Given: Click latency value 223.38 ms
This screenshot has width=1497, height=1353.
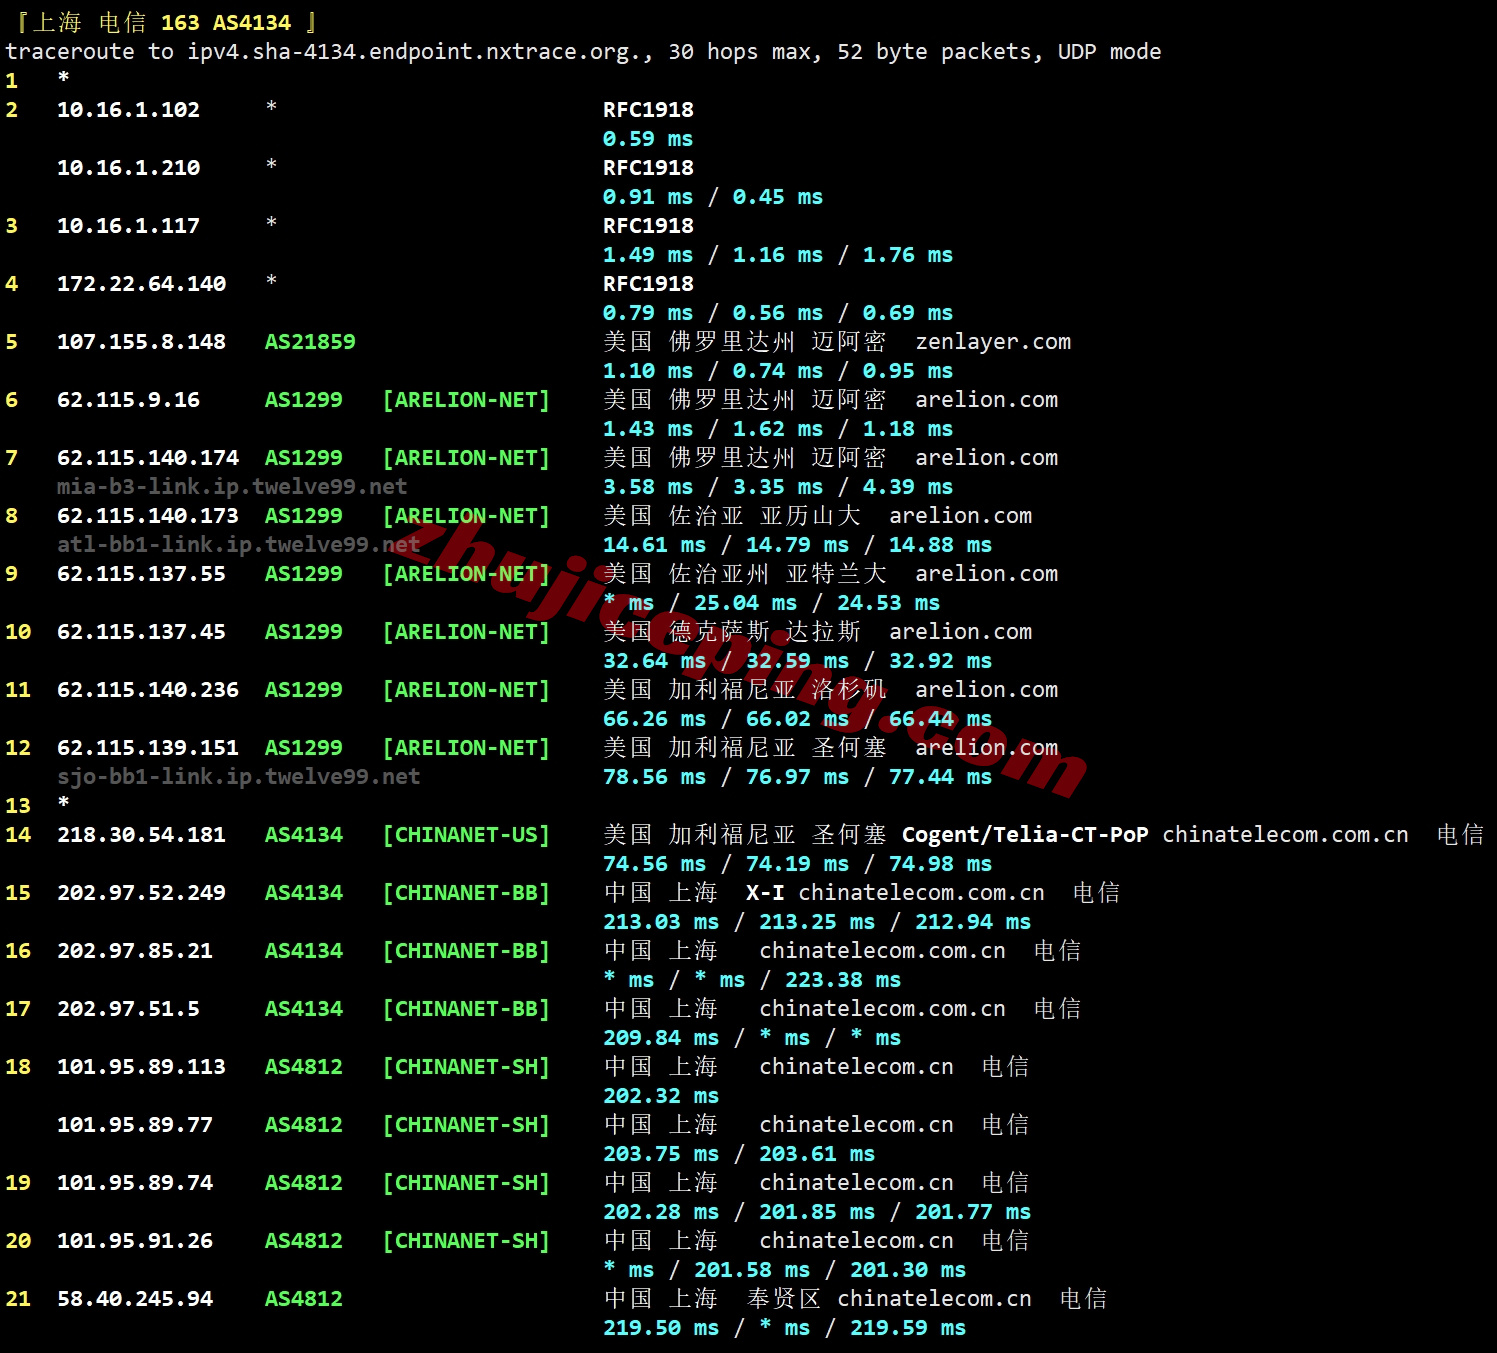Looking at the screenshot, I should tap(843, 980).
